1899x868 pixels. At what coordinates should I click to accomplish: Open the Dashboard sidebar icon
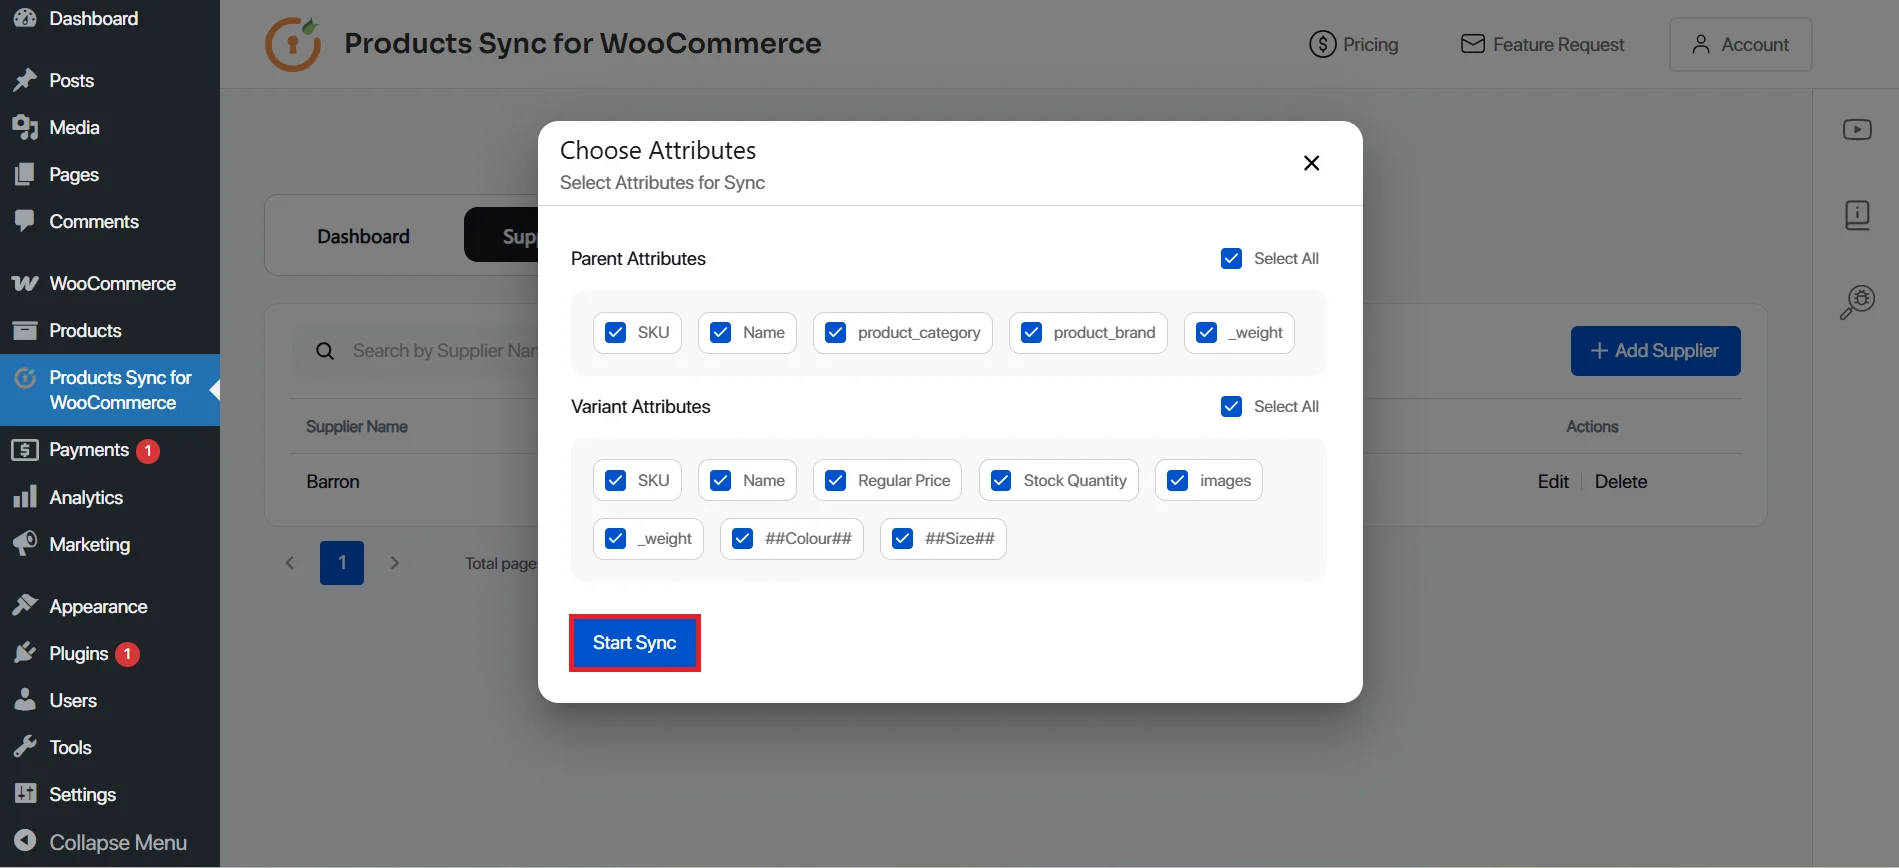pyautogui.click(x=25, y=18)
